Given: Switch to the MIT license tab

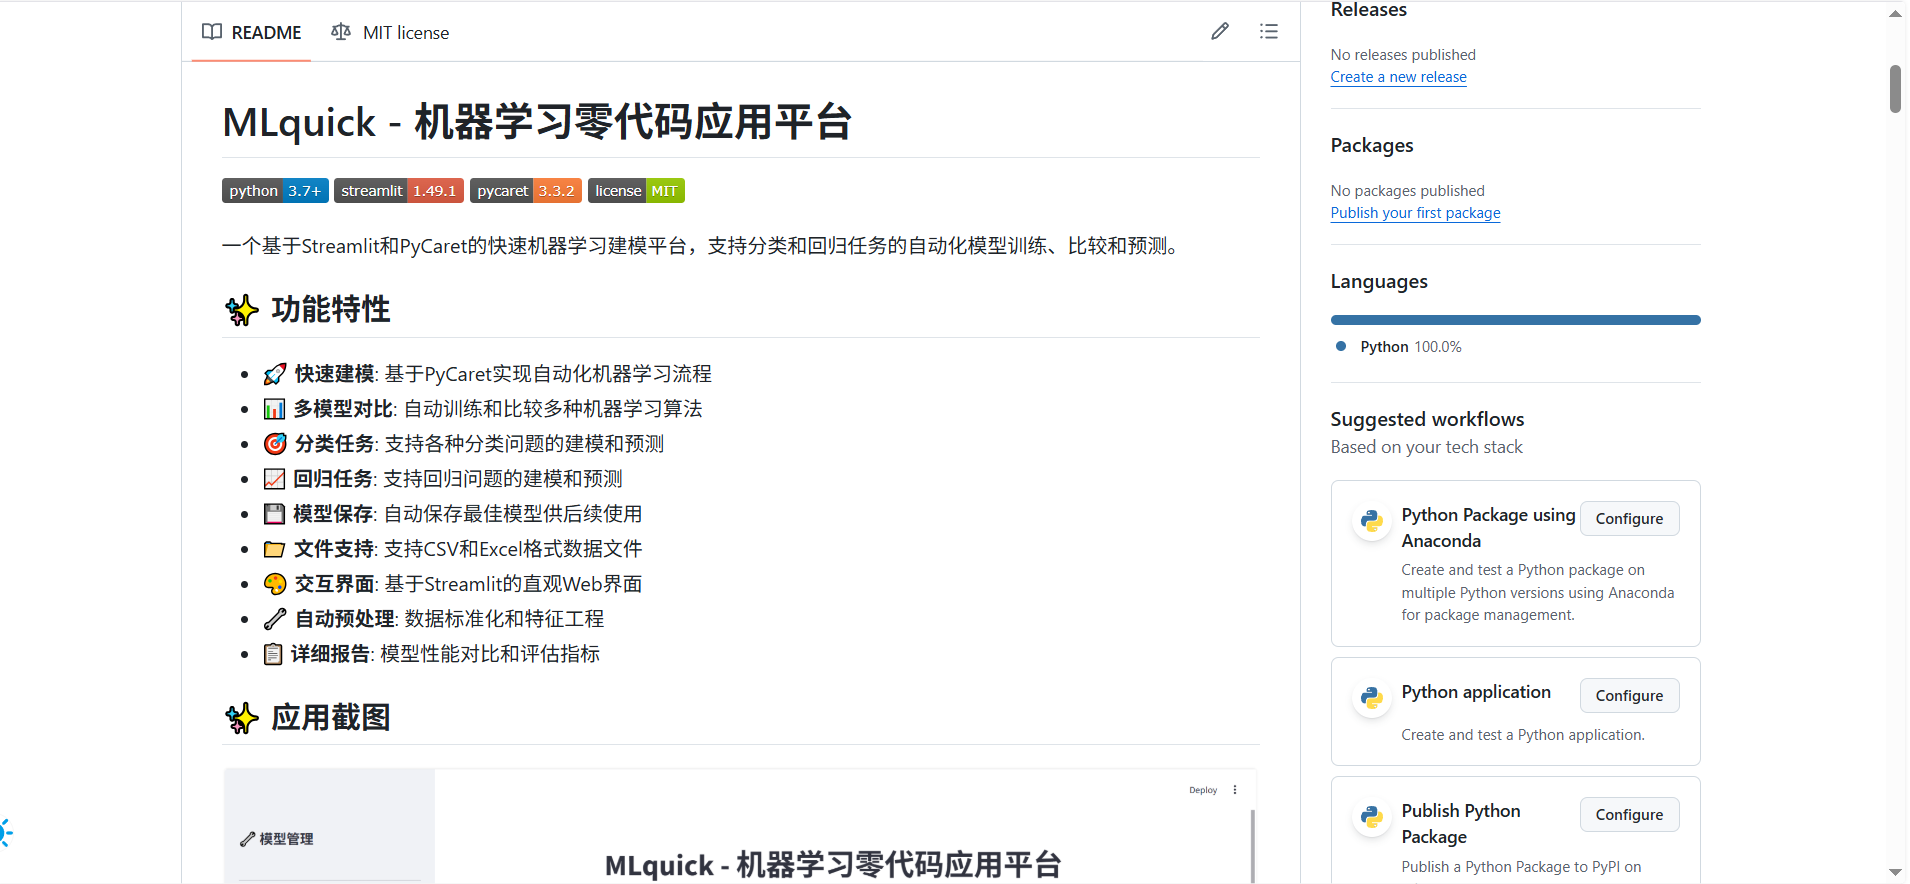Looking at the screenshot, I should (x=390, y=32).
